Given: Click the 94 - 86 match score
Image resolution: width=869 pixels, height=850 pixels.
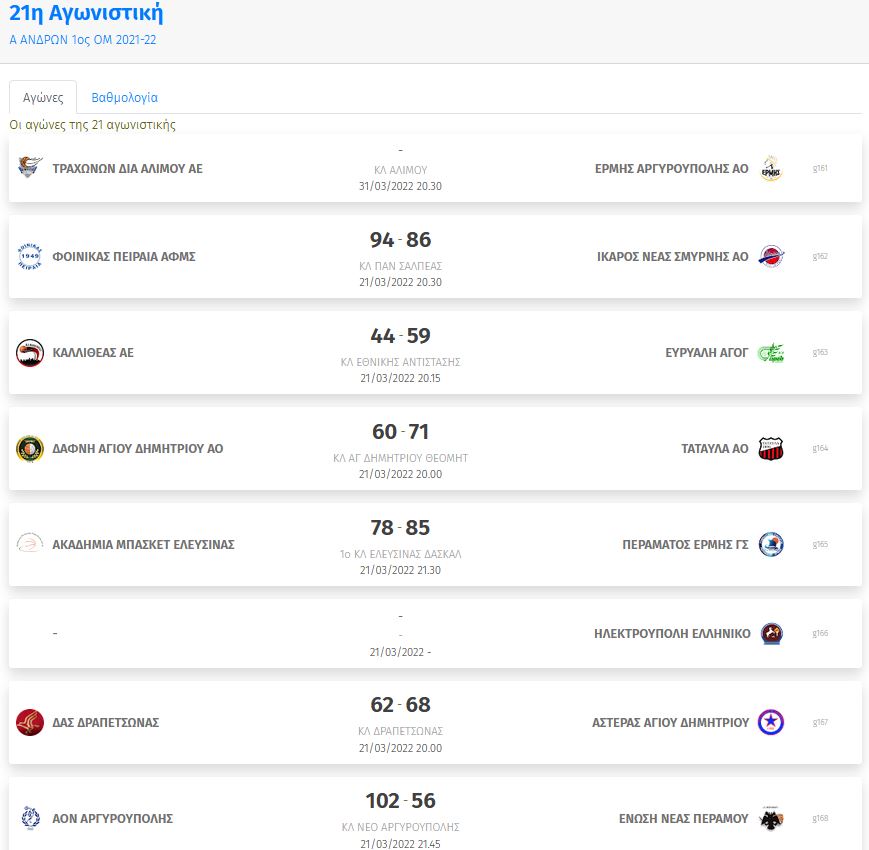Looking at the screenshot, I should [x=400, y=239].
